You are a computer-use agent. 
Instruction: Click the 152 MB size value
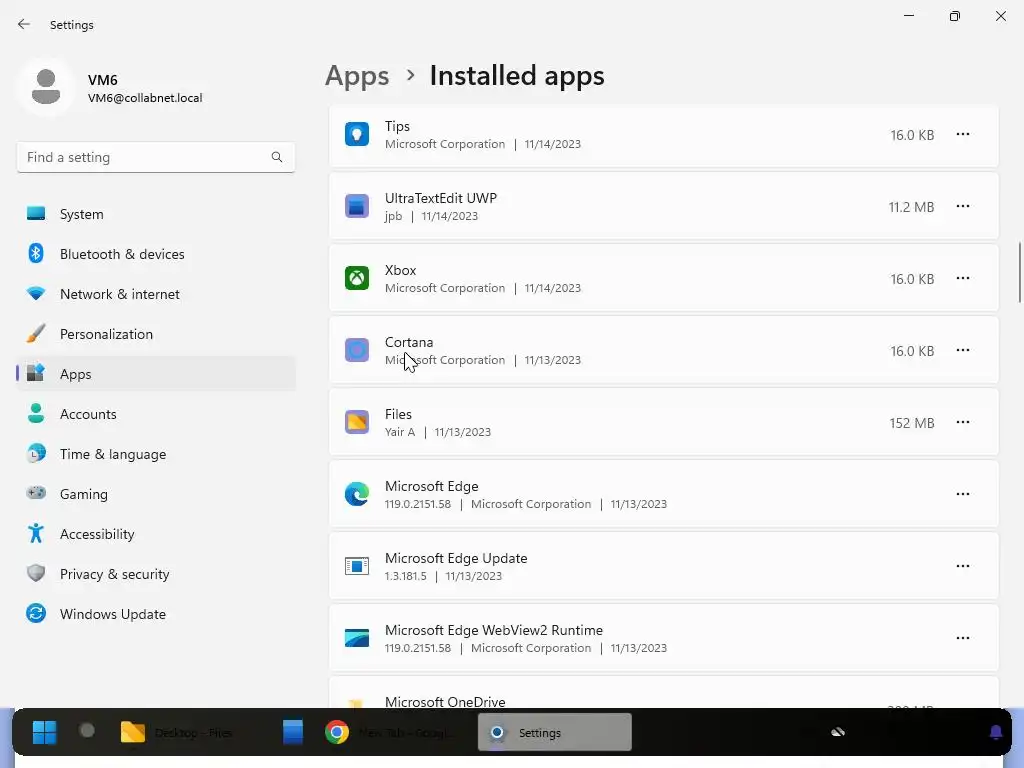(x=912, y=423)
